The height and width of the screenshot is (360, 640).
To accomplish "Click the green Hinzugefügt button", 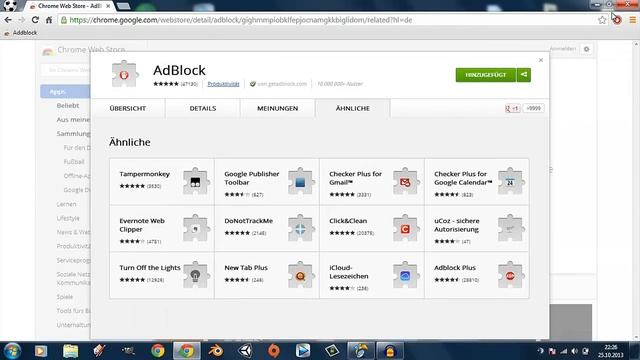I will [x=486, y=75].
